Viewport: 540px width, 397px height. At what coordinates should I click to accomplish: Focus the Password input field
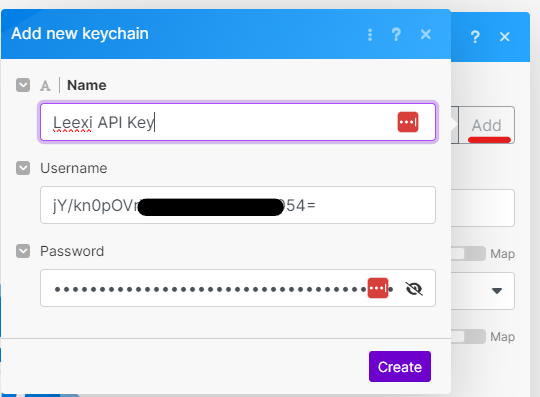click(238, 288)
